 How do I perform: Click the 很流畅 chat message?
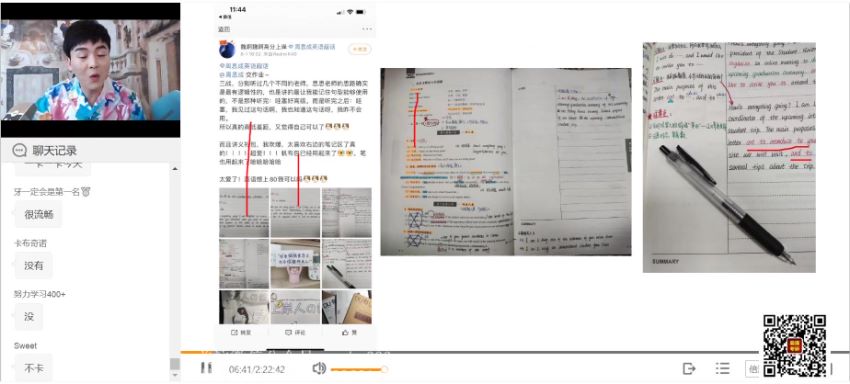coord(38,215)
